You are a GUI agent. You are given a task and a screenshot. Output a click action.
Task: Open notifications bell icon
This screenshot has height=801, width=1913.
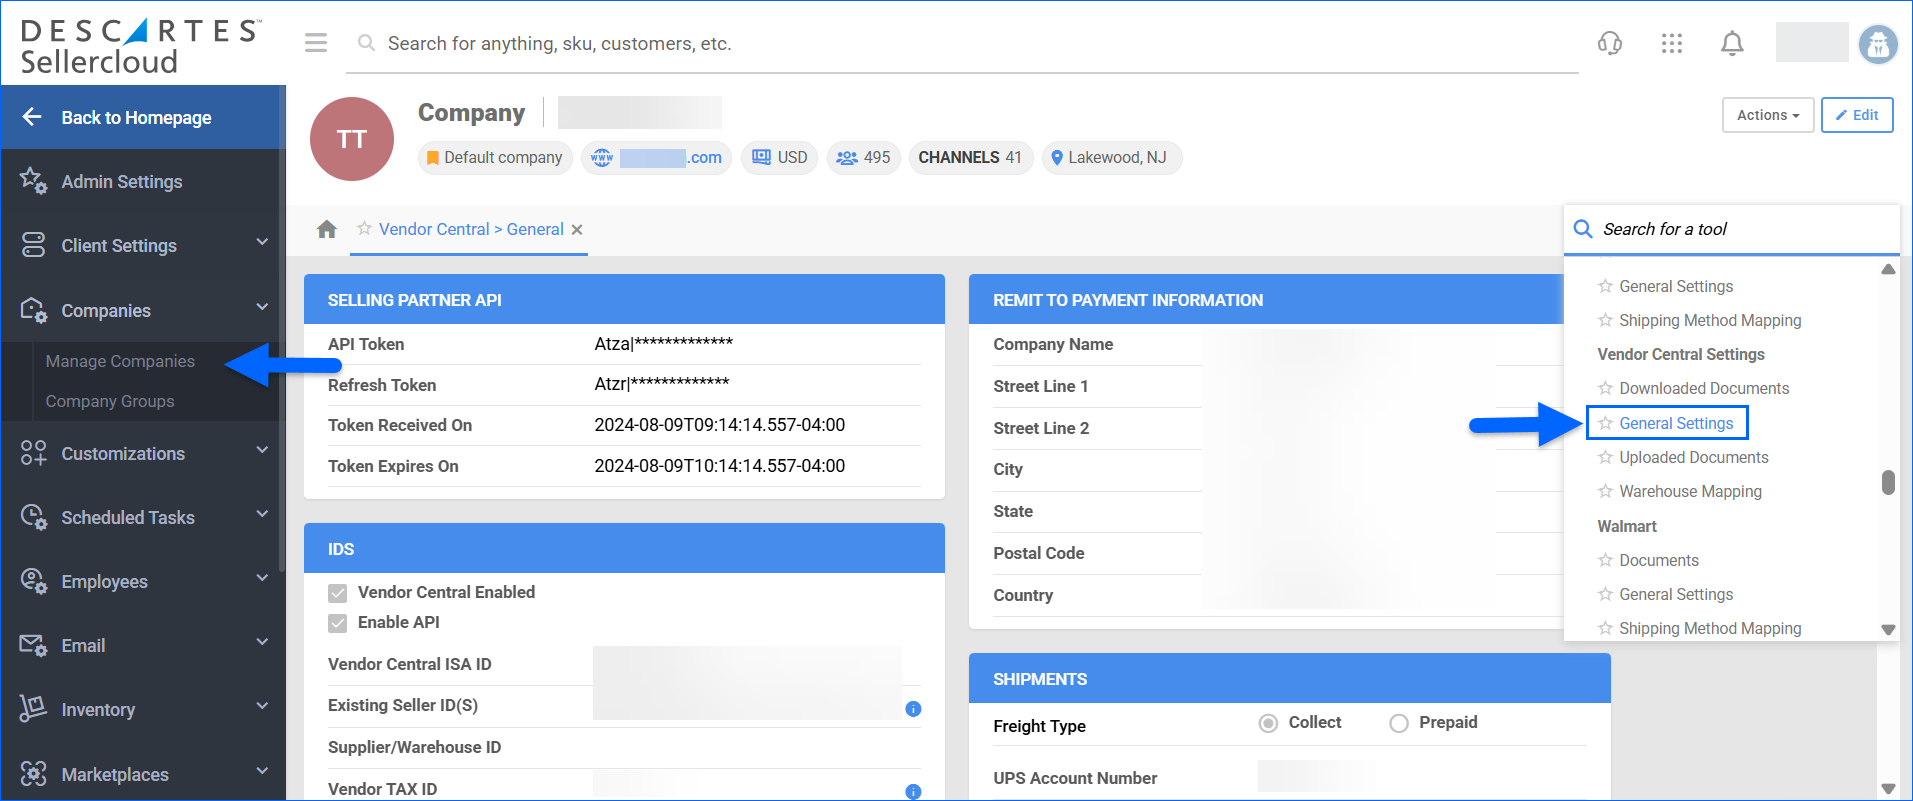pos(1732,43)
